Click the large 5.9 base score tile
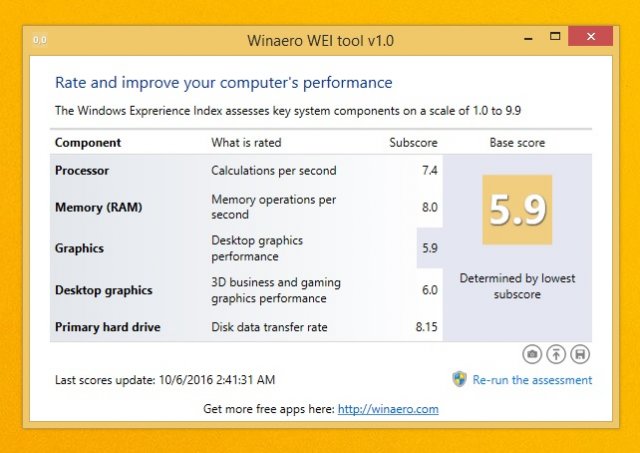Viewport: 640px width, 453px height. coord(517,210)
